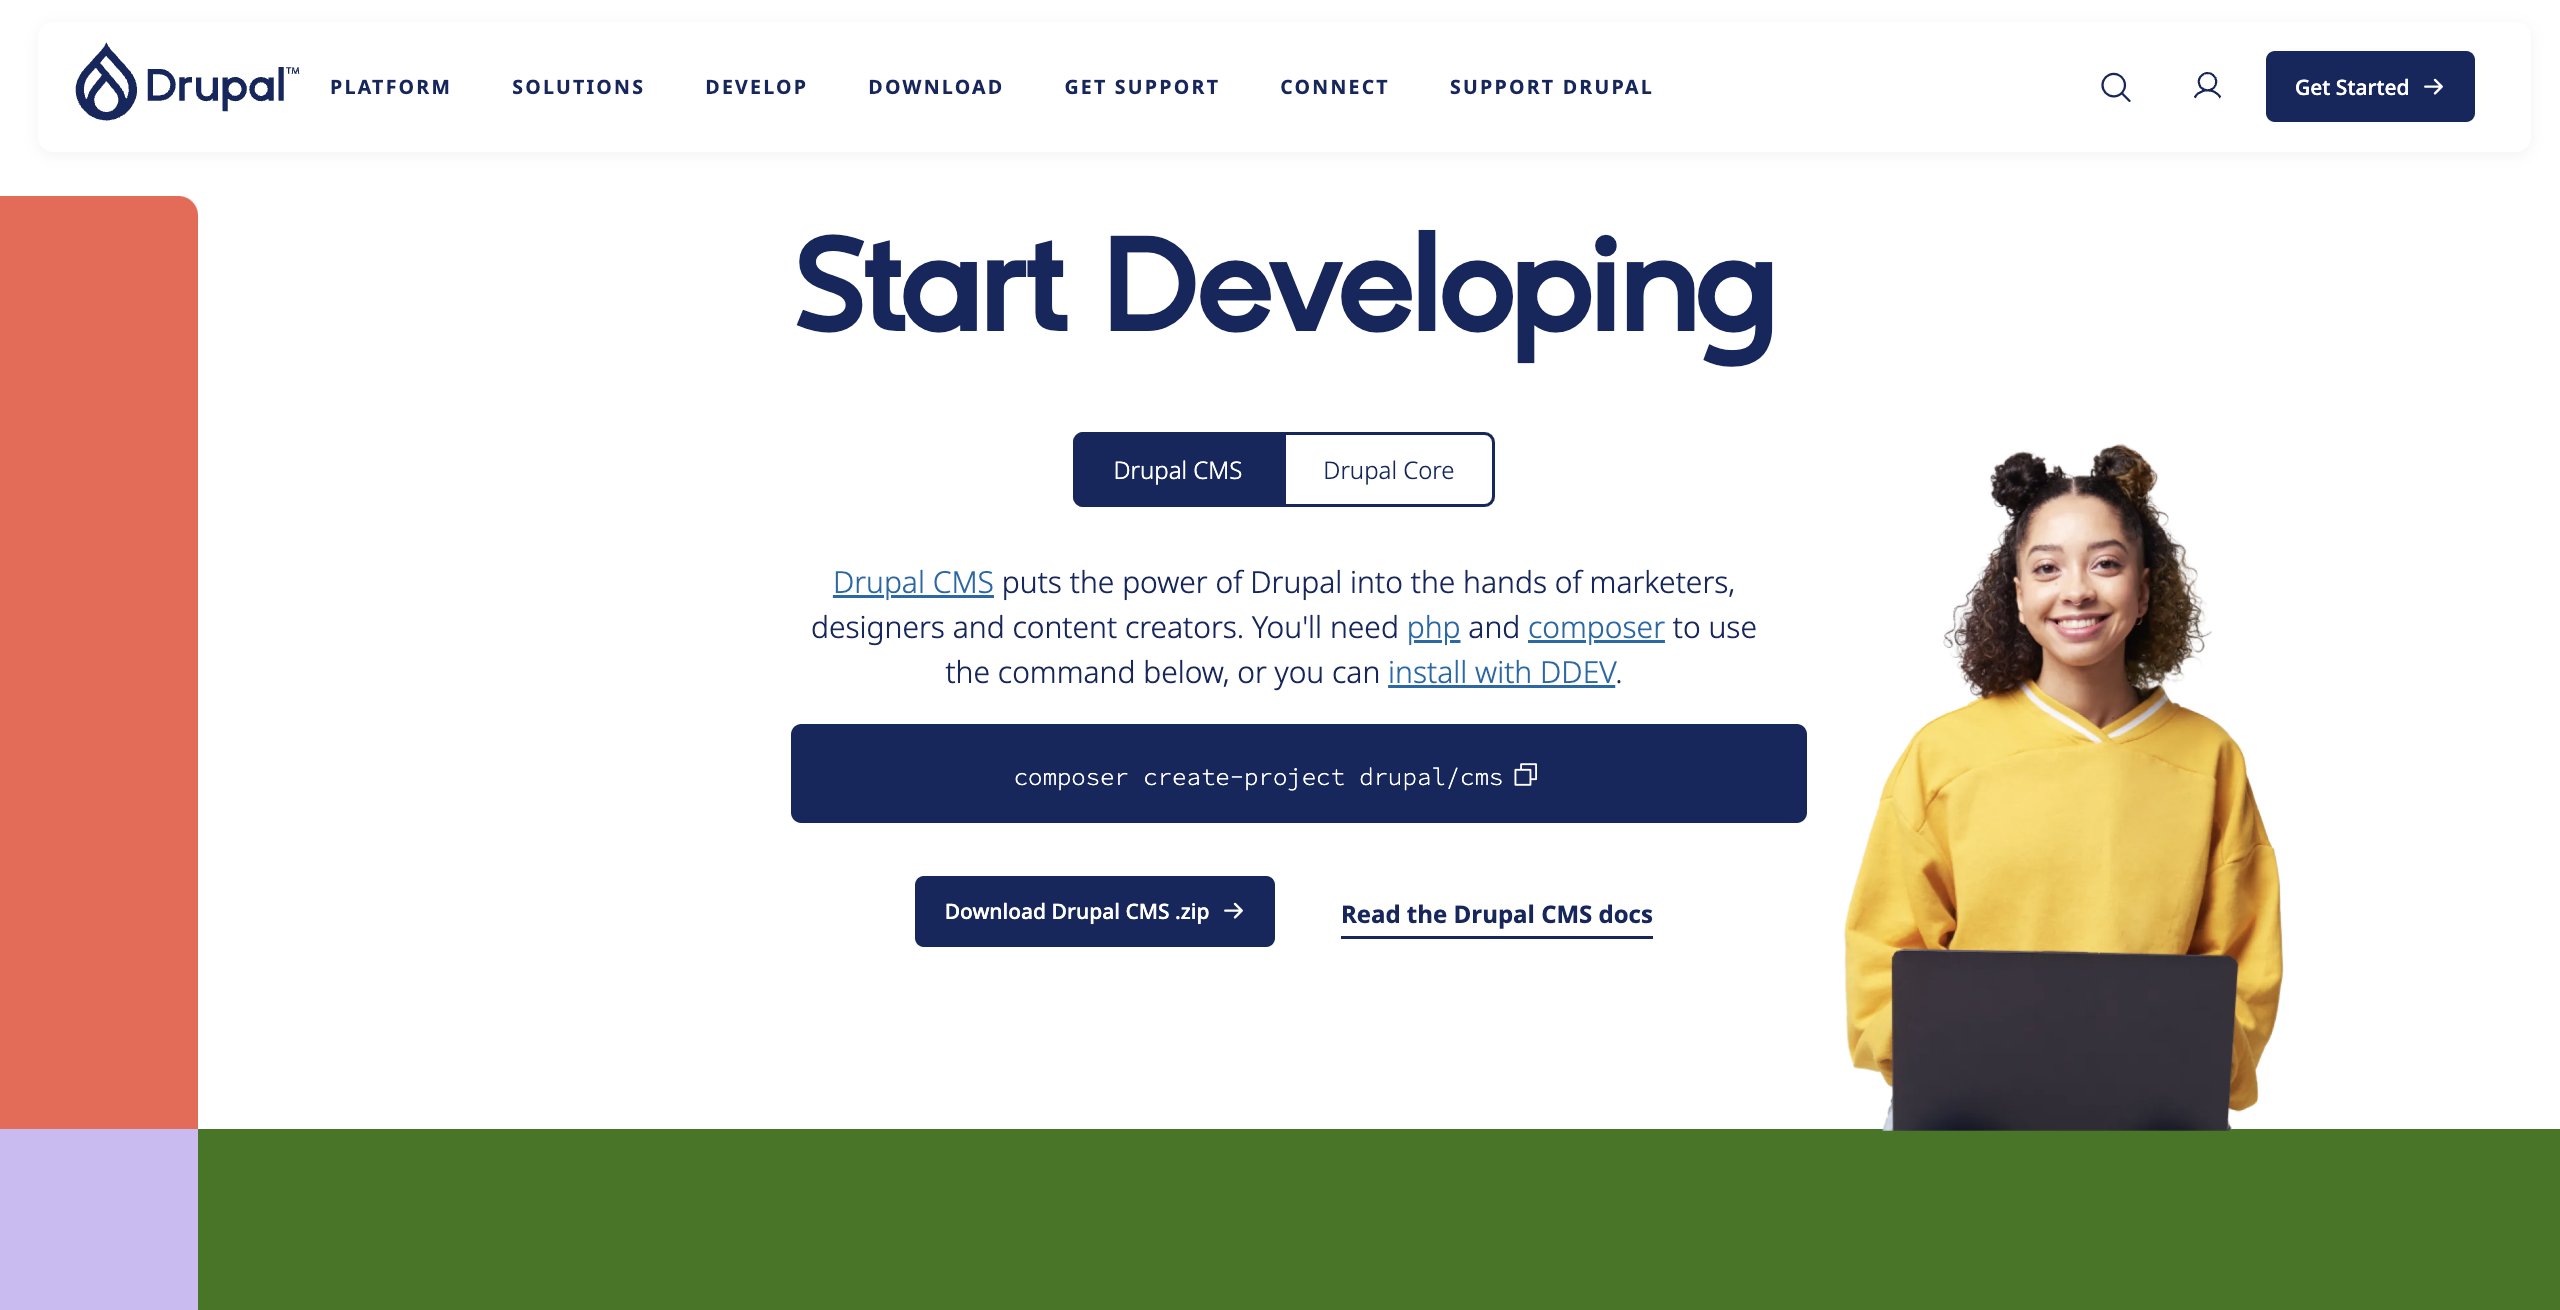Select the GET SUPPORT menu item

tap(1141, 87)
